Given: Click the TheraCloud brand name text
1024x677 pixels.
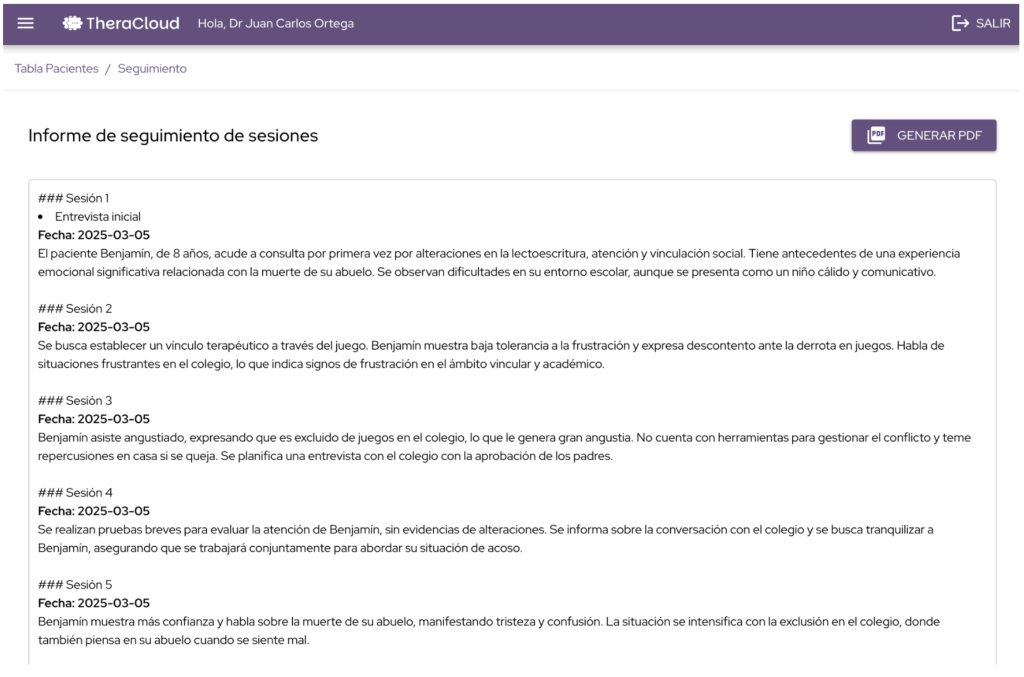Looking at the screenshot, I should (133, 23).
